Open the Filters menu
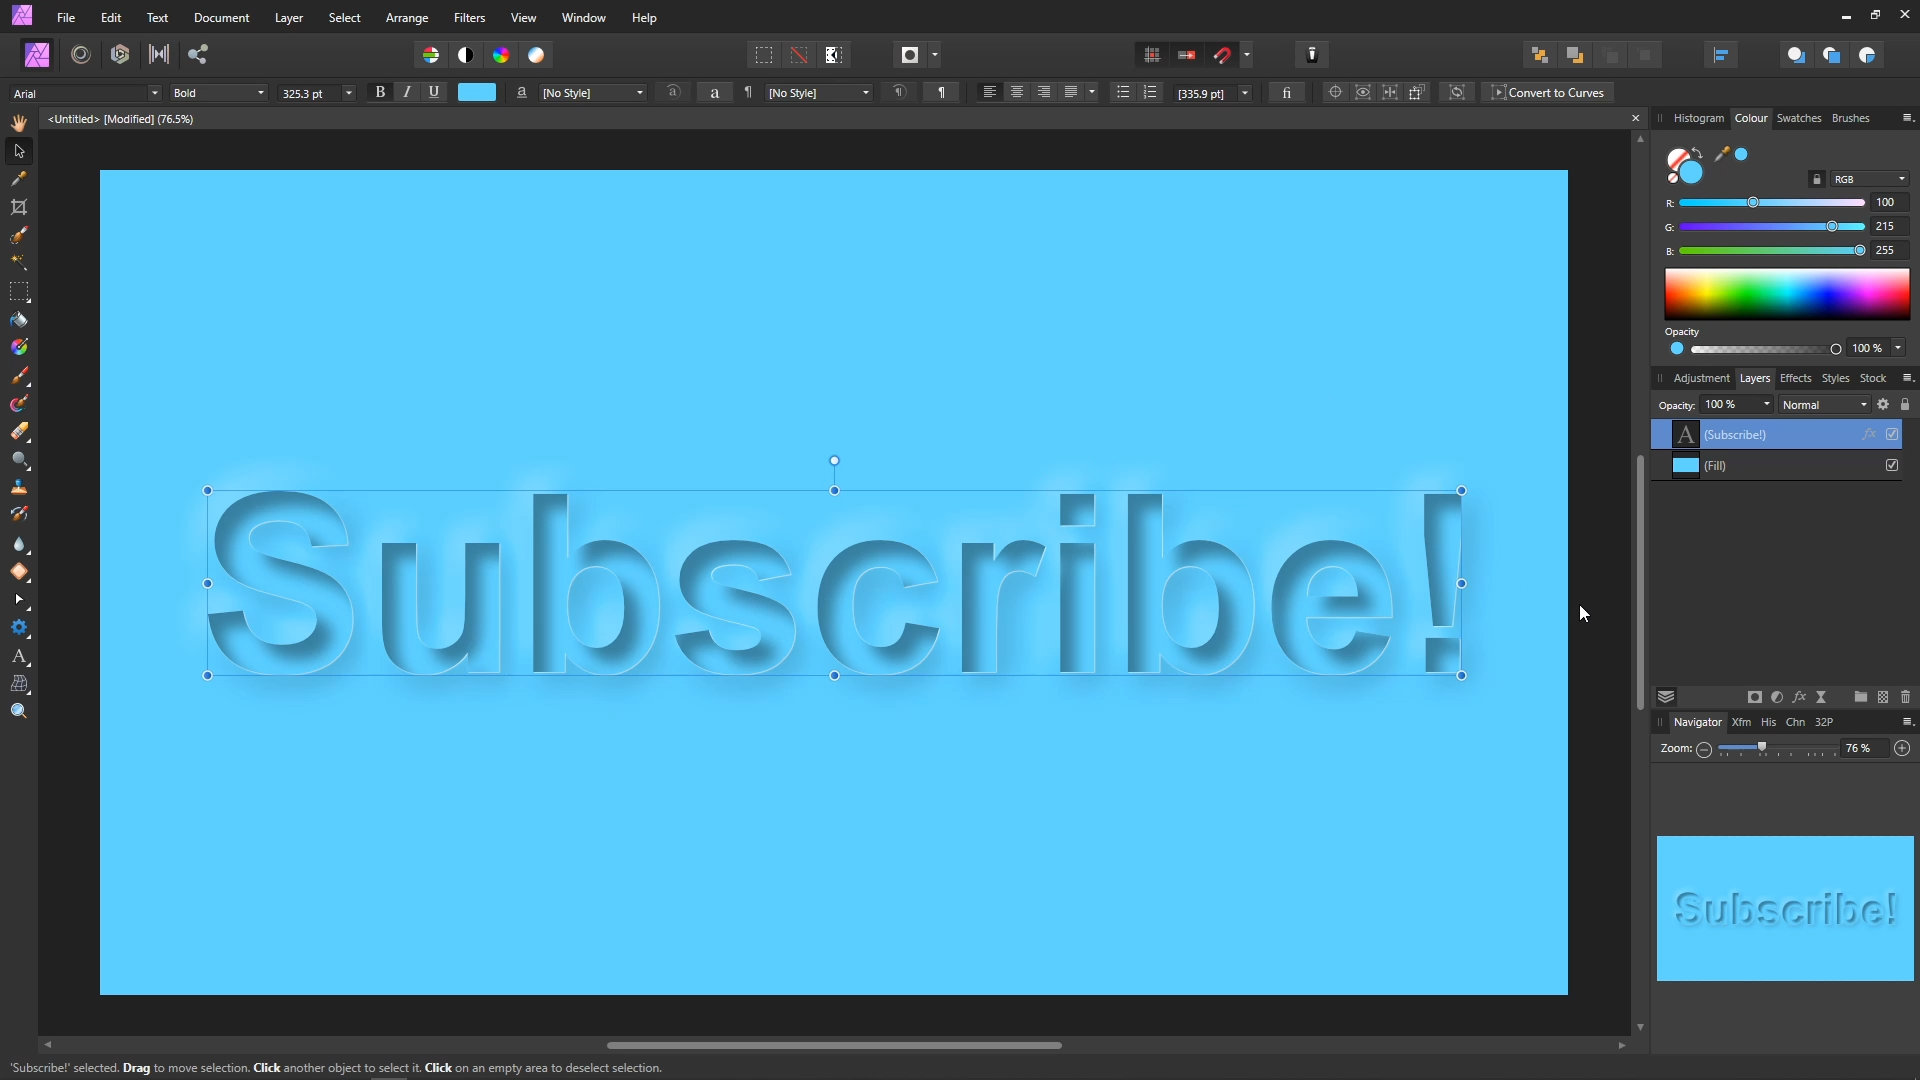The width and height of the screenshot is (1920, 1080). [x=469, y=18]
